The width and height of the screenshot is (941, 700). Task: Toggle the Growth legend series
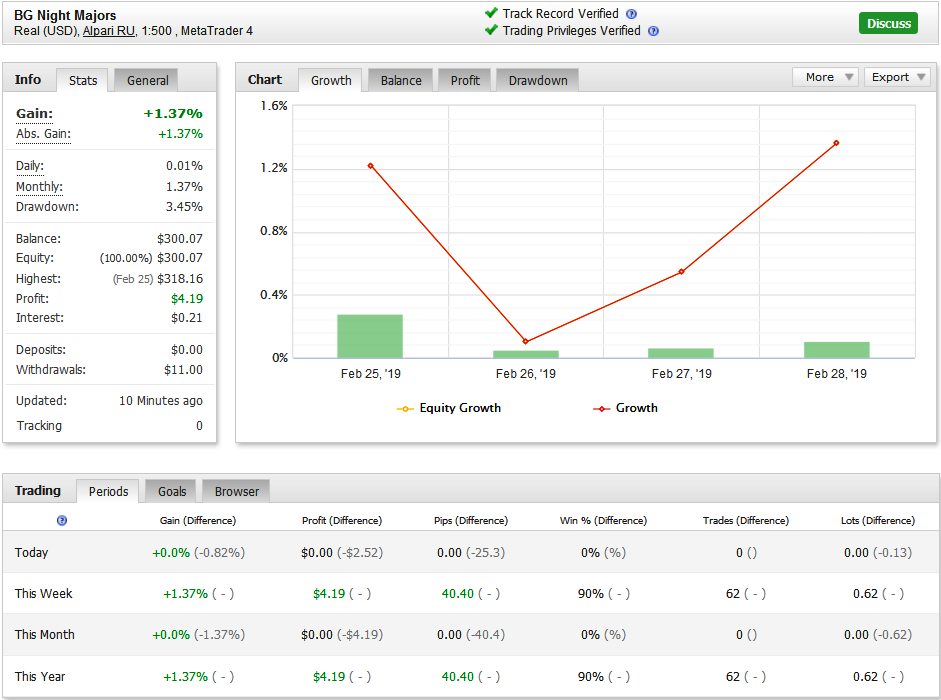point(625,408)
